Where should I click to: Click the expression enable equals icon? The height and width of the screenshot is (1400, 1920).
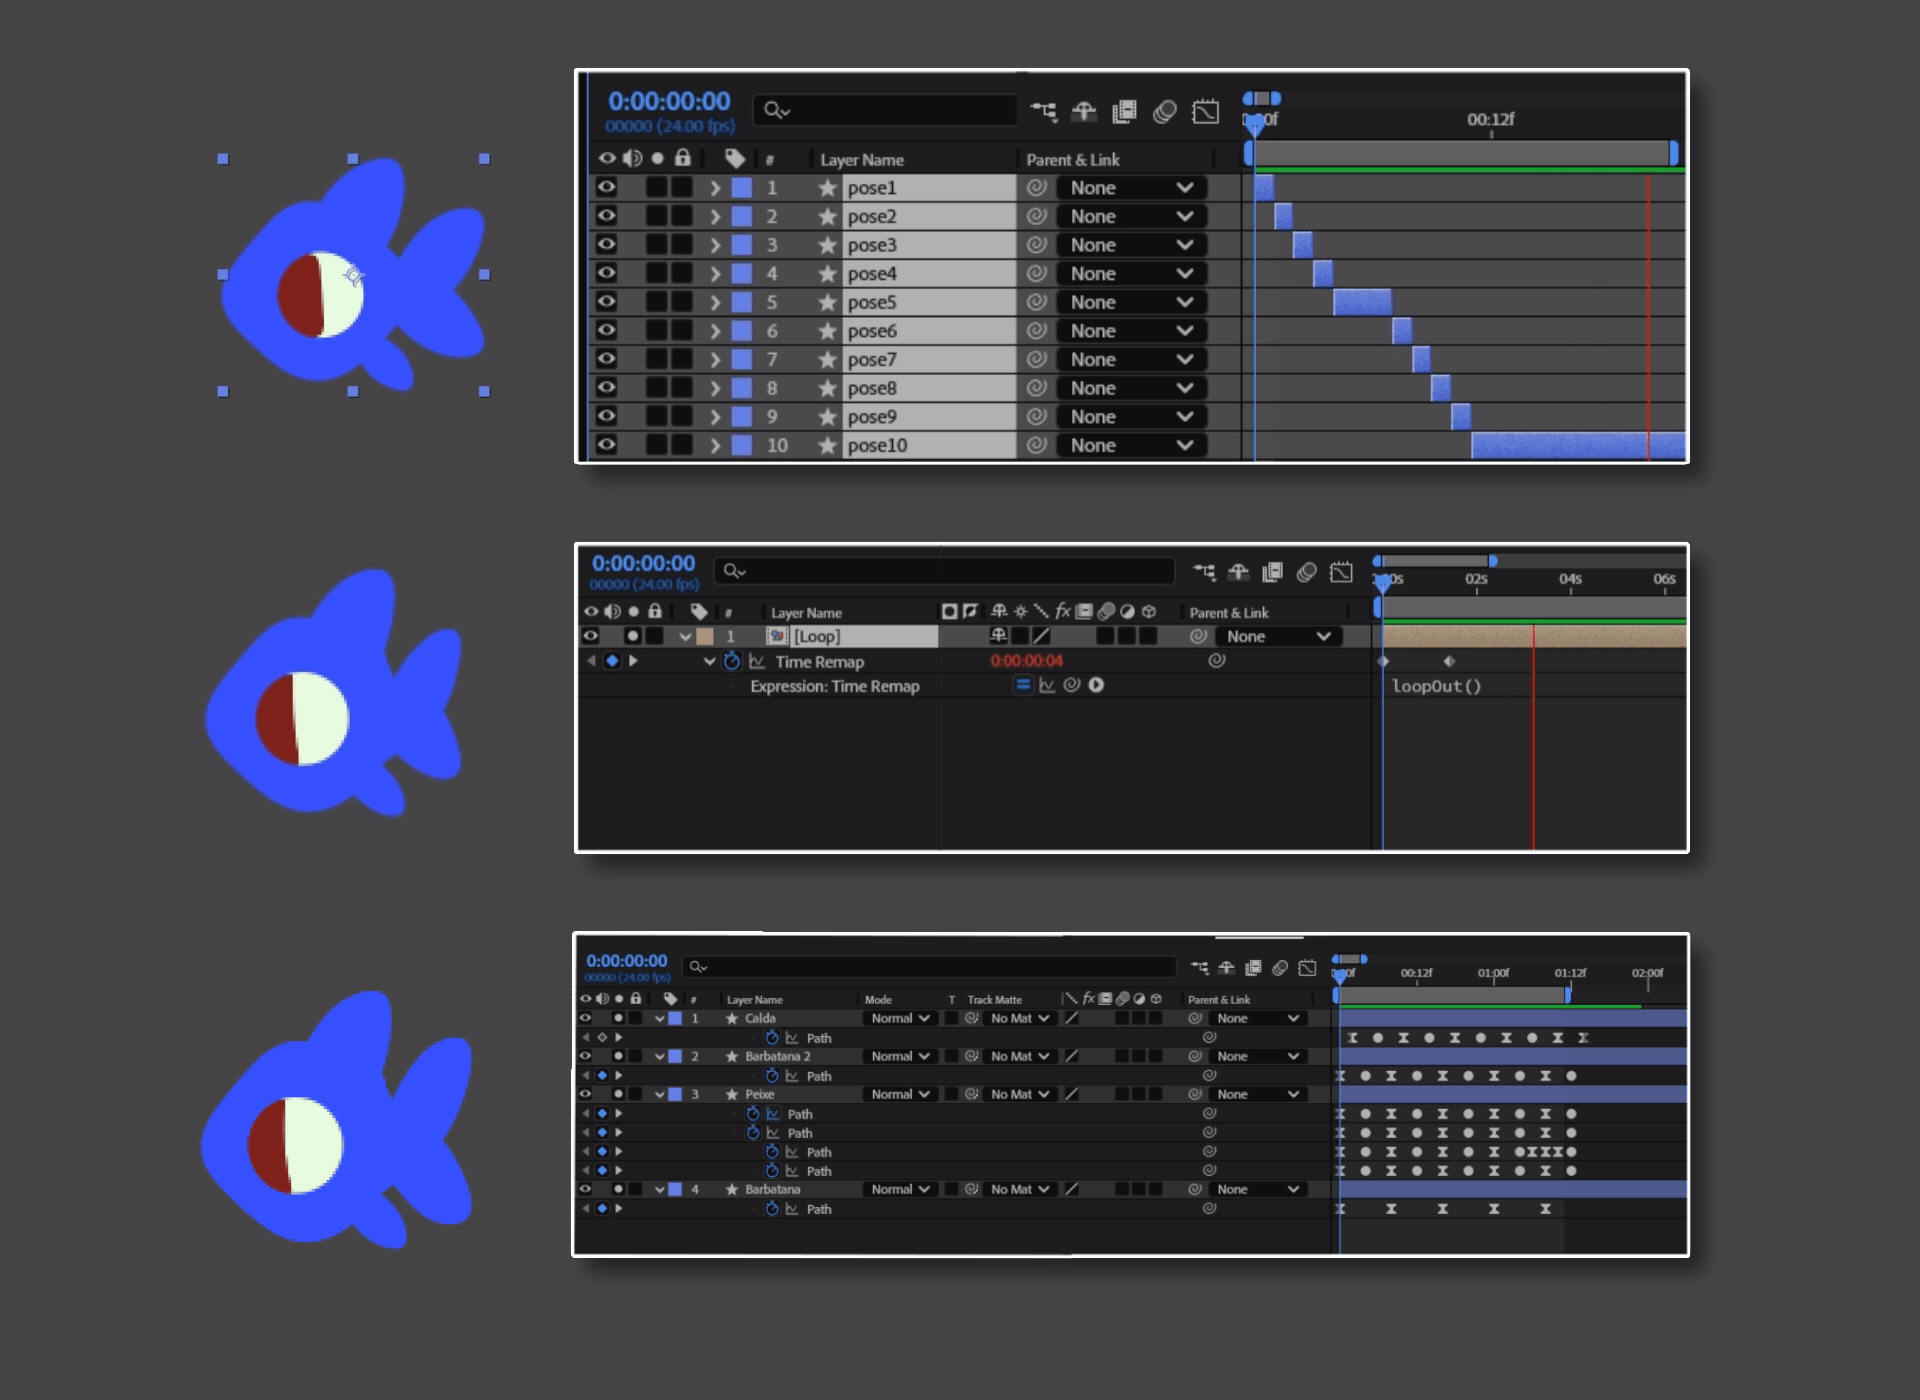1022,685
